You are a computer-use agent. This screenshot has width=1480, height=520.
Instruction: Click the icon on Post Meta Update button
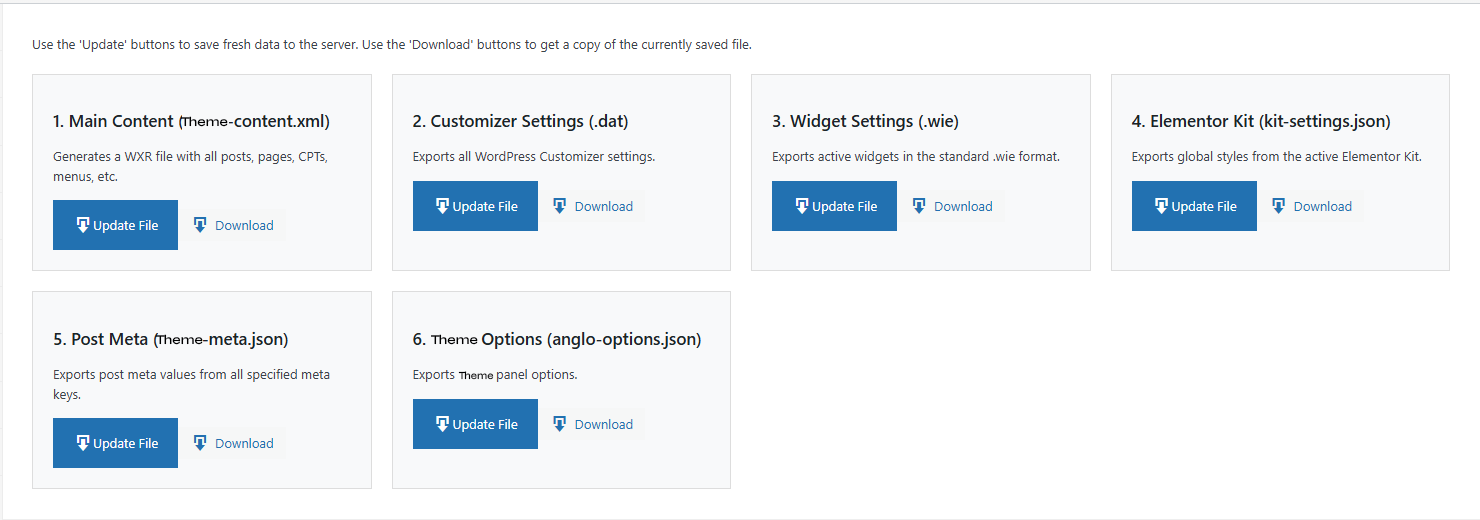(x=83, y=443)
